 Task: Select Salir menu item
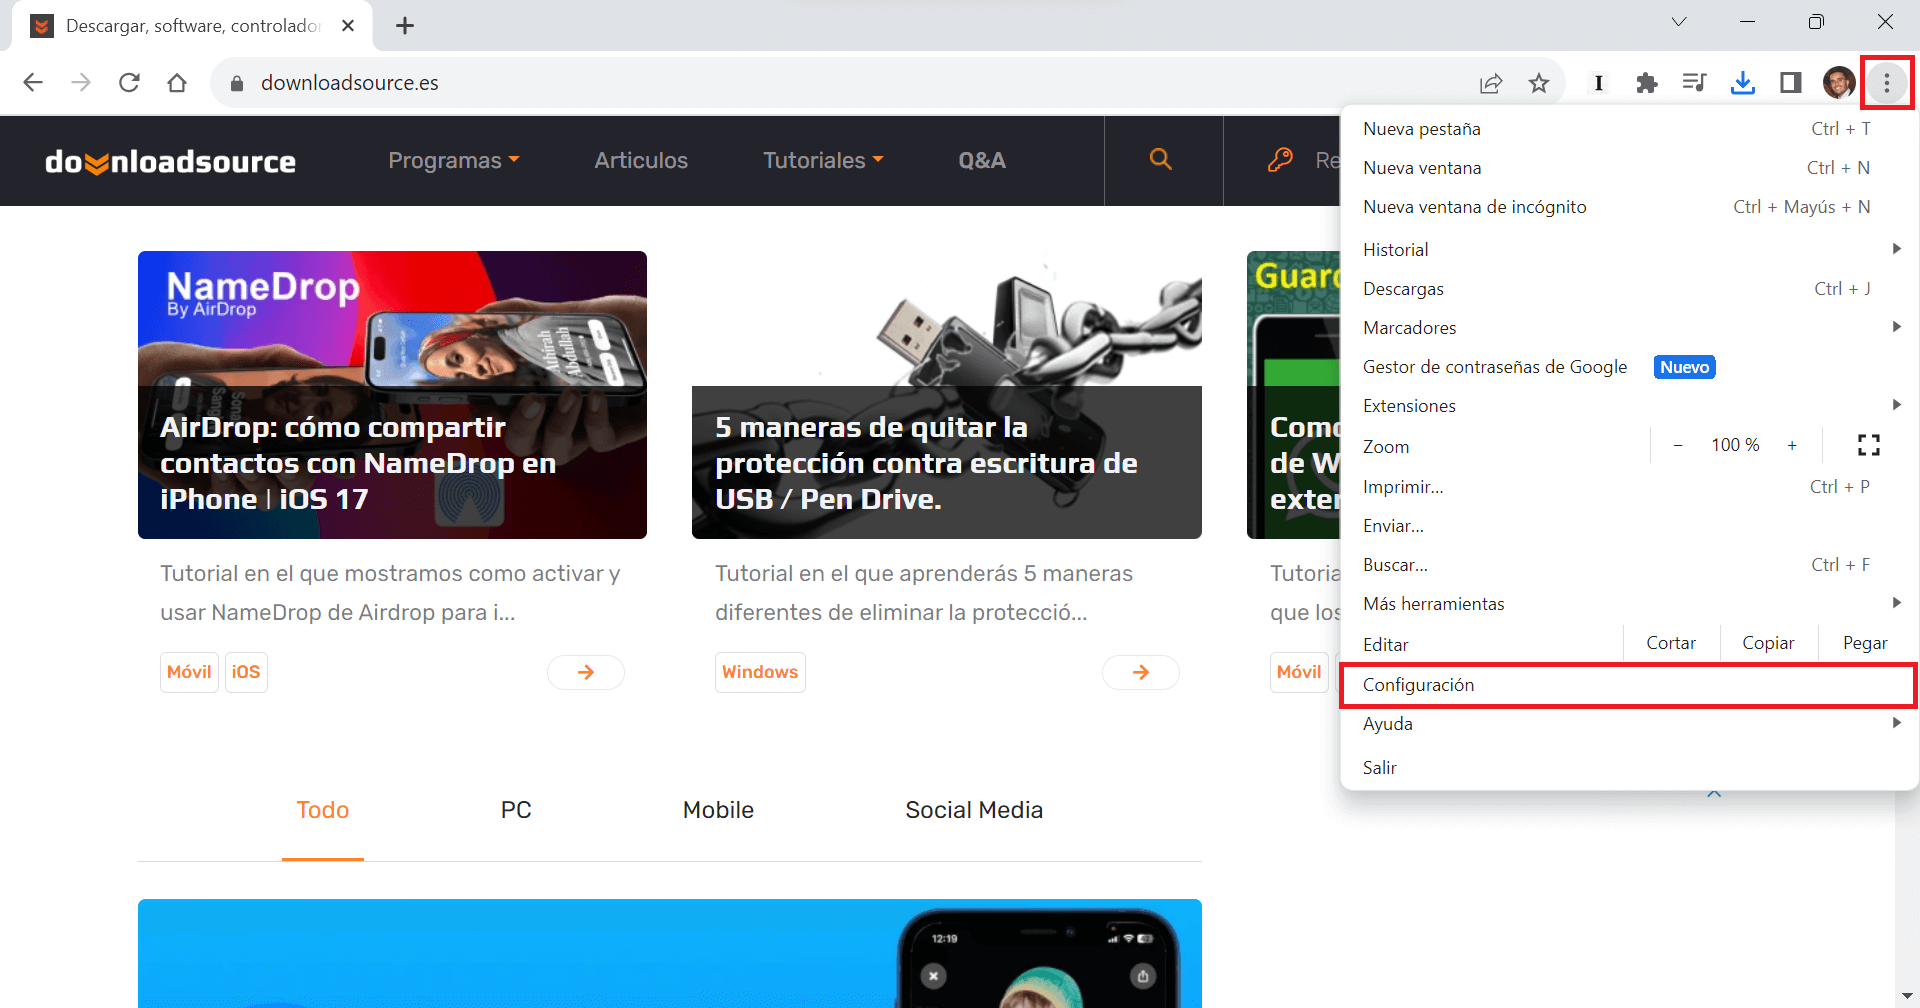[1630, 768]
